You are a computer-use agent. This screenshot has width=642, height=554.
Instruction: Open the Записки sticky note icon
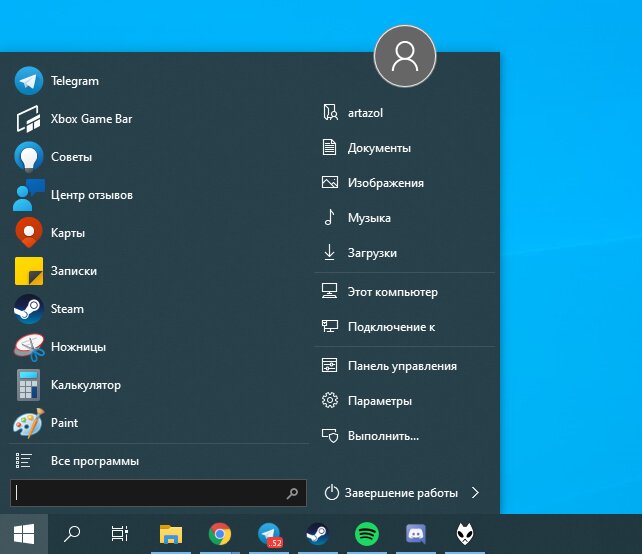[x=29, y=271]
